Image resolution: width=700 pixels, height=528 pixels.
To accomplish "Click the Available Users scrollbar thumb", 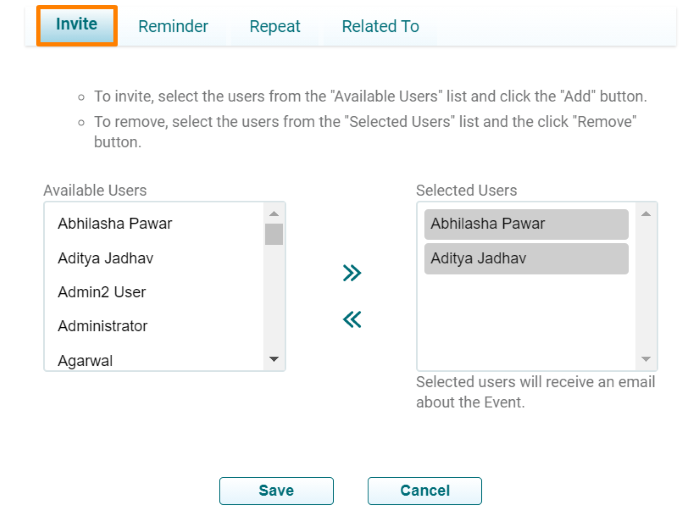I will 274,234.
